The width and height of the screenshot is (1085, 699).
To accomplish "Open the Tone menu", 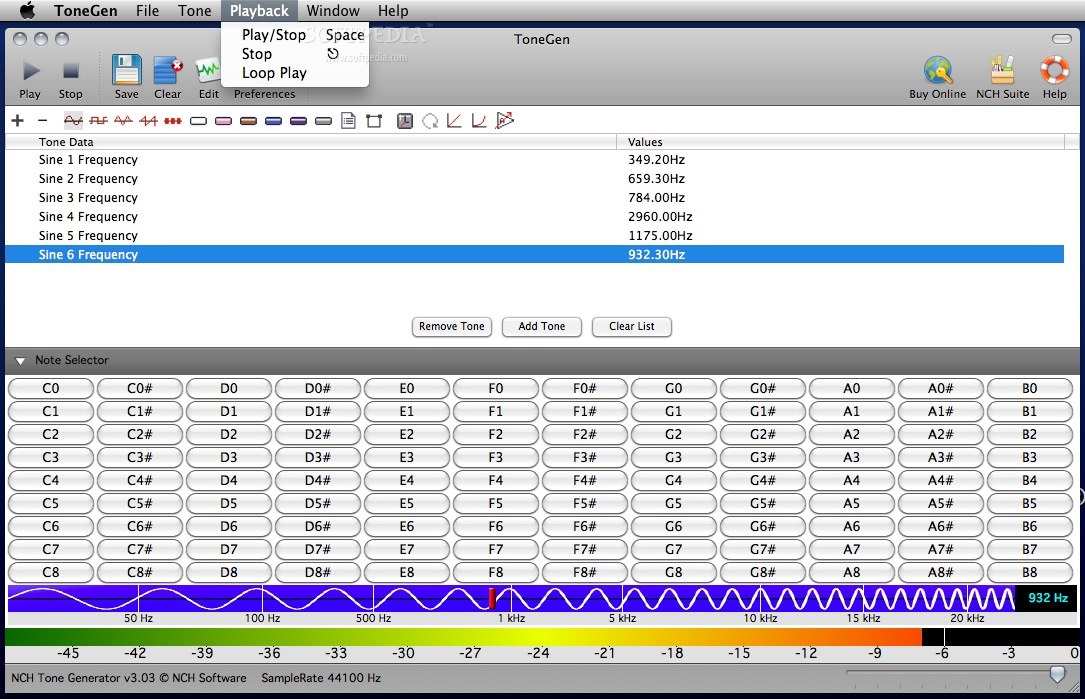I will 194,11.
